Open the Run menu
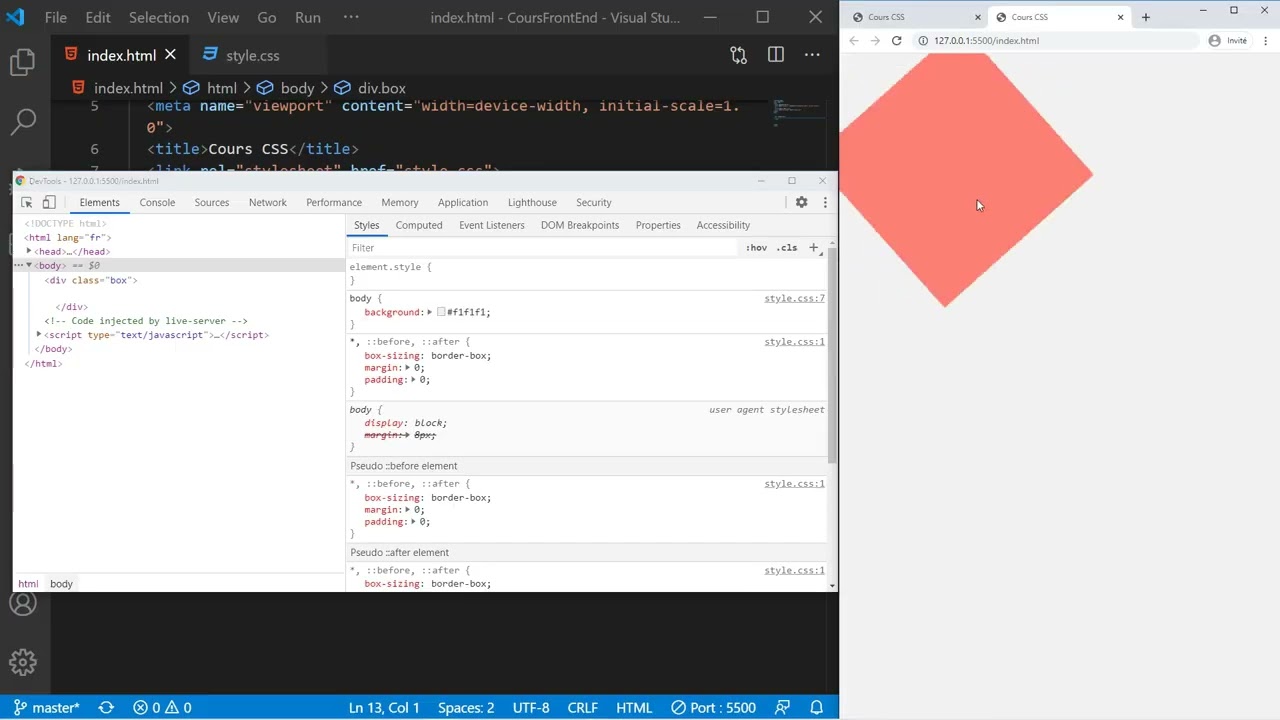Viewport: 1280px width, 720px height. 308,17
